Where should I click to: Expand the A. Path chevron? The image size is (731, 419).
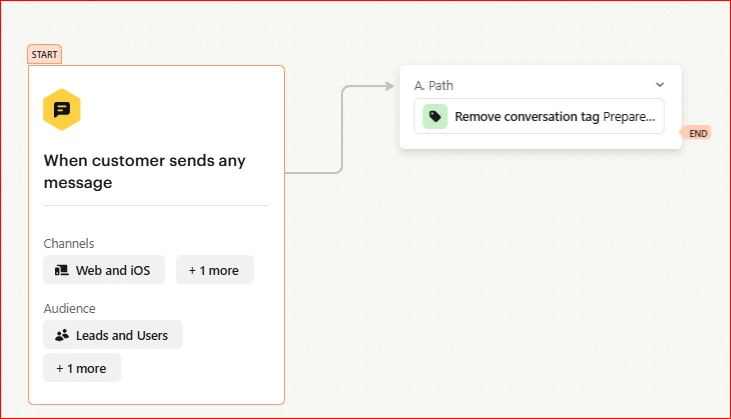coord(660,85)
